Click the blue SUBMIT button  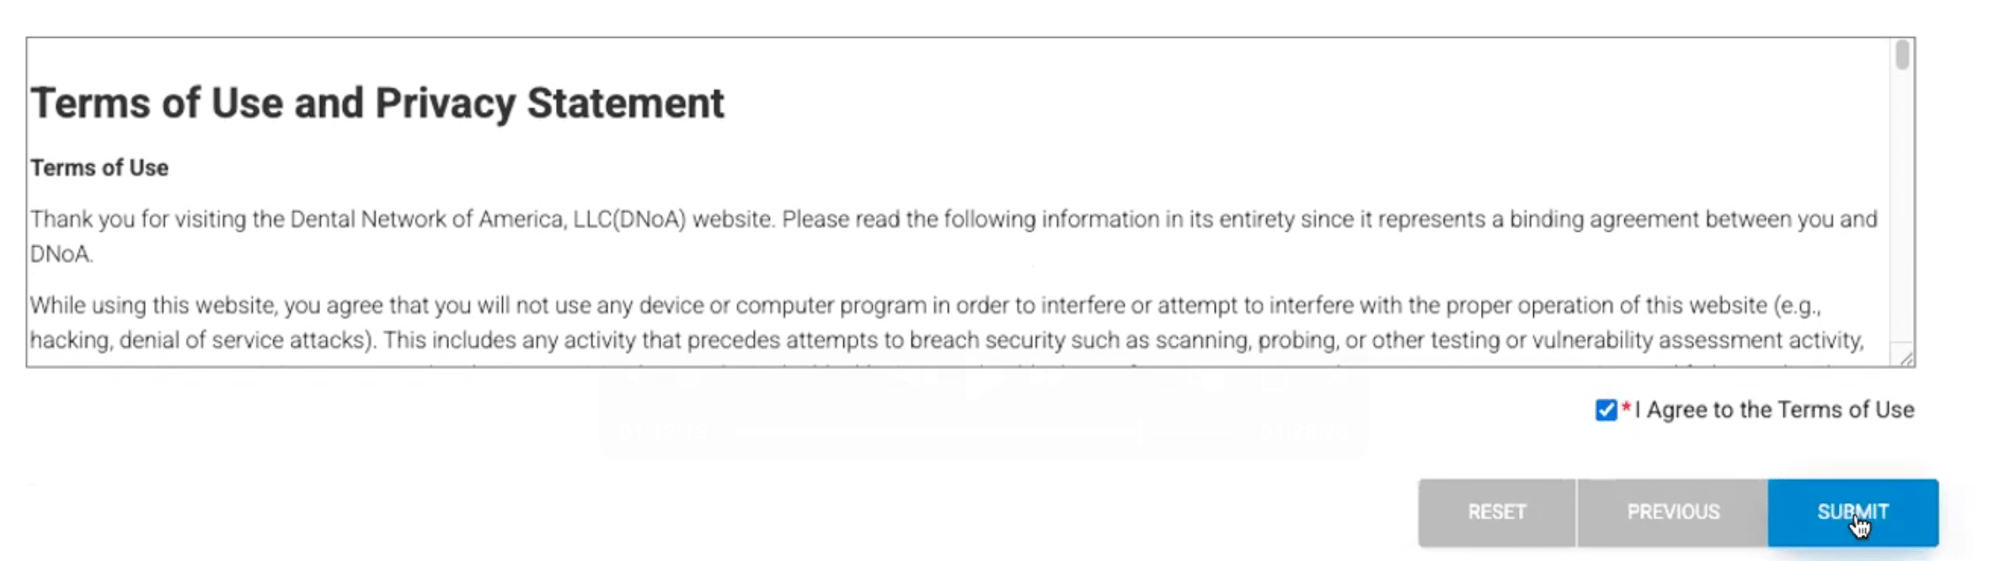click(1852, 512)
